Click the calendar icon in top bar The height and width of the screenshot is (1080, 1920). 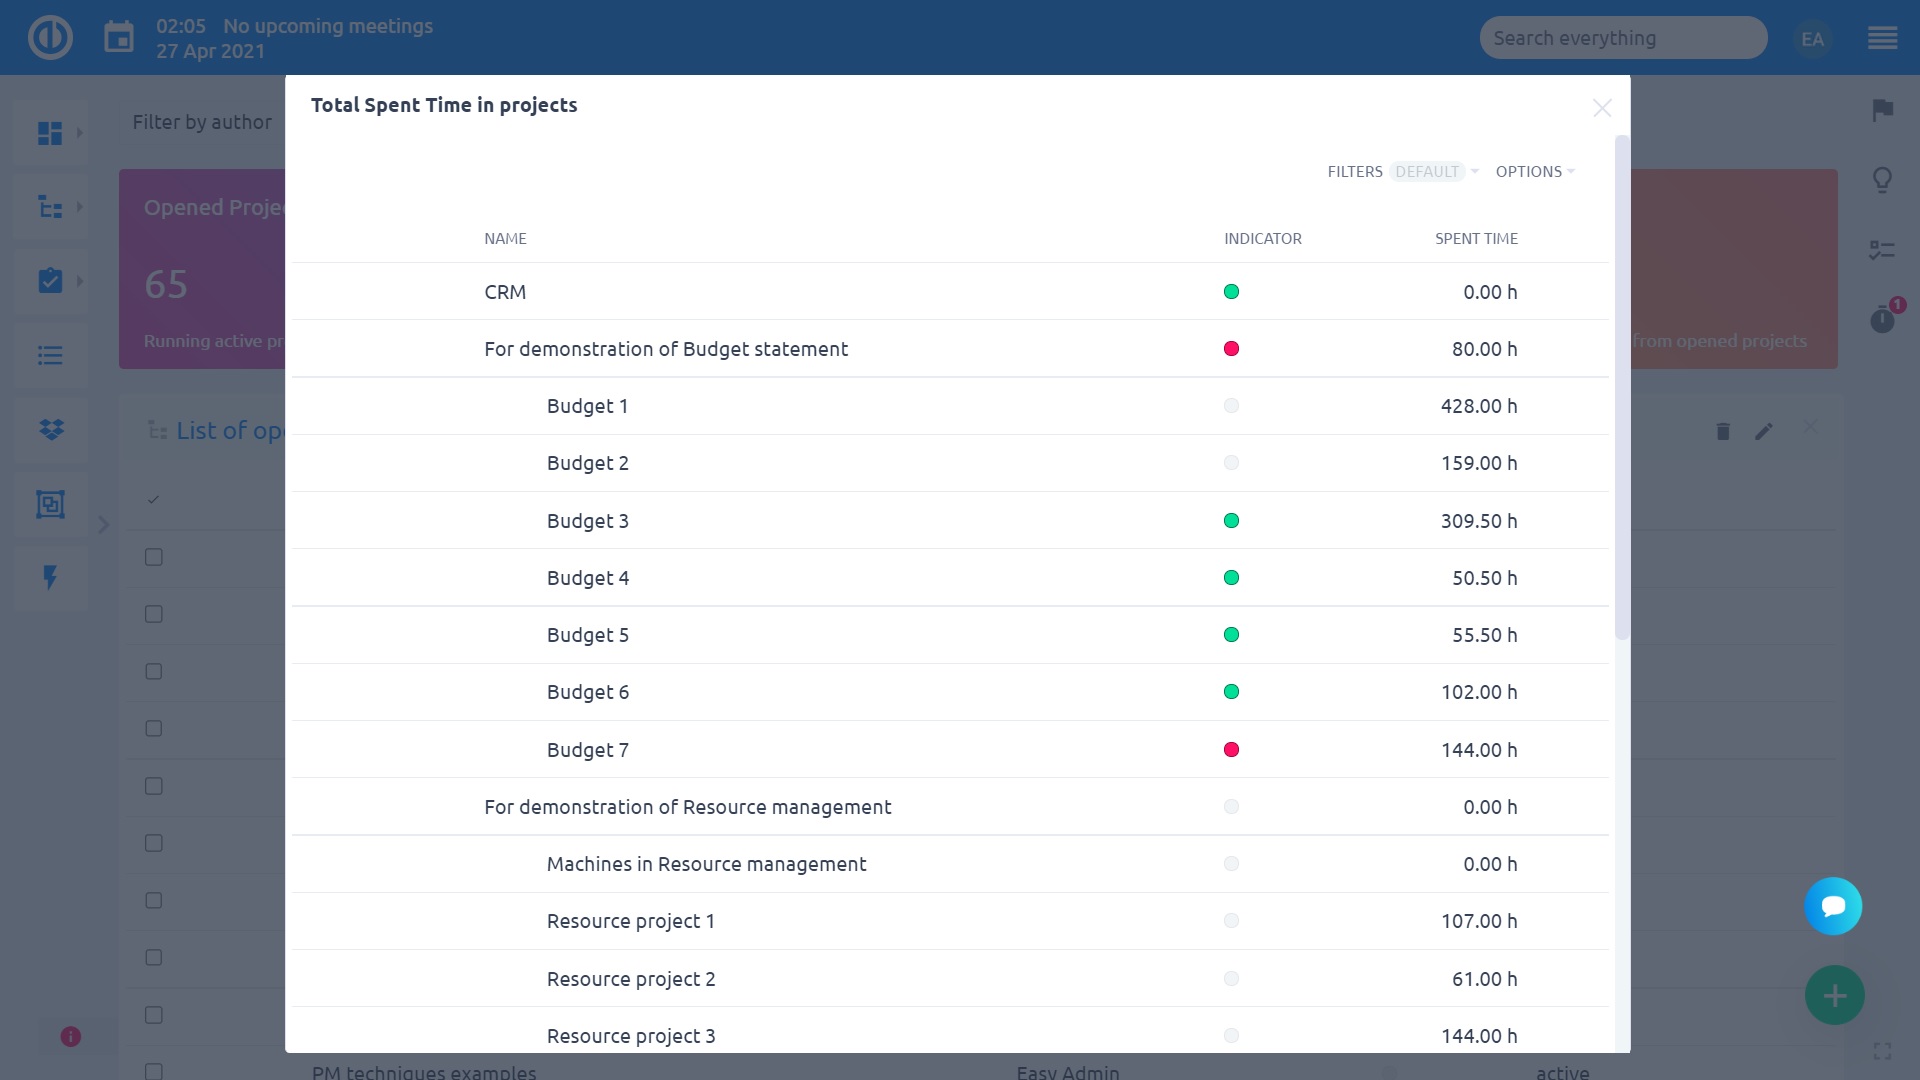pos(119,38)
